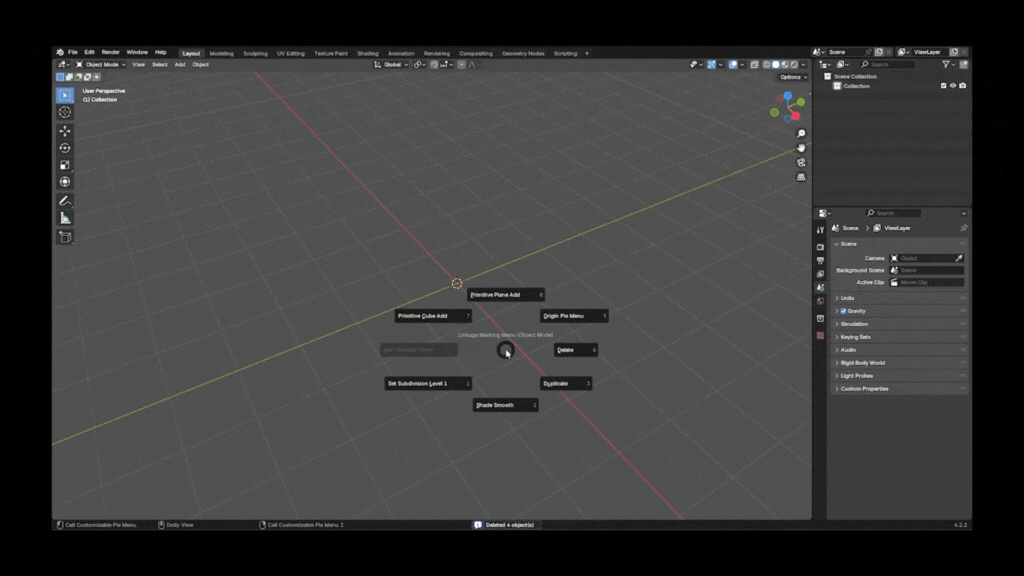Click the new collection icon in outliner
This screenshot has width=1024, height=576.
(x=963, y=65)
